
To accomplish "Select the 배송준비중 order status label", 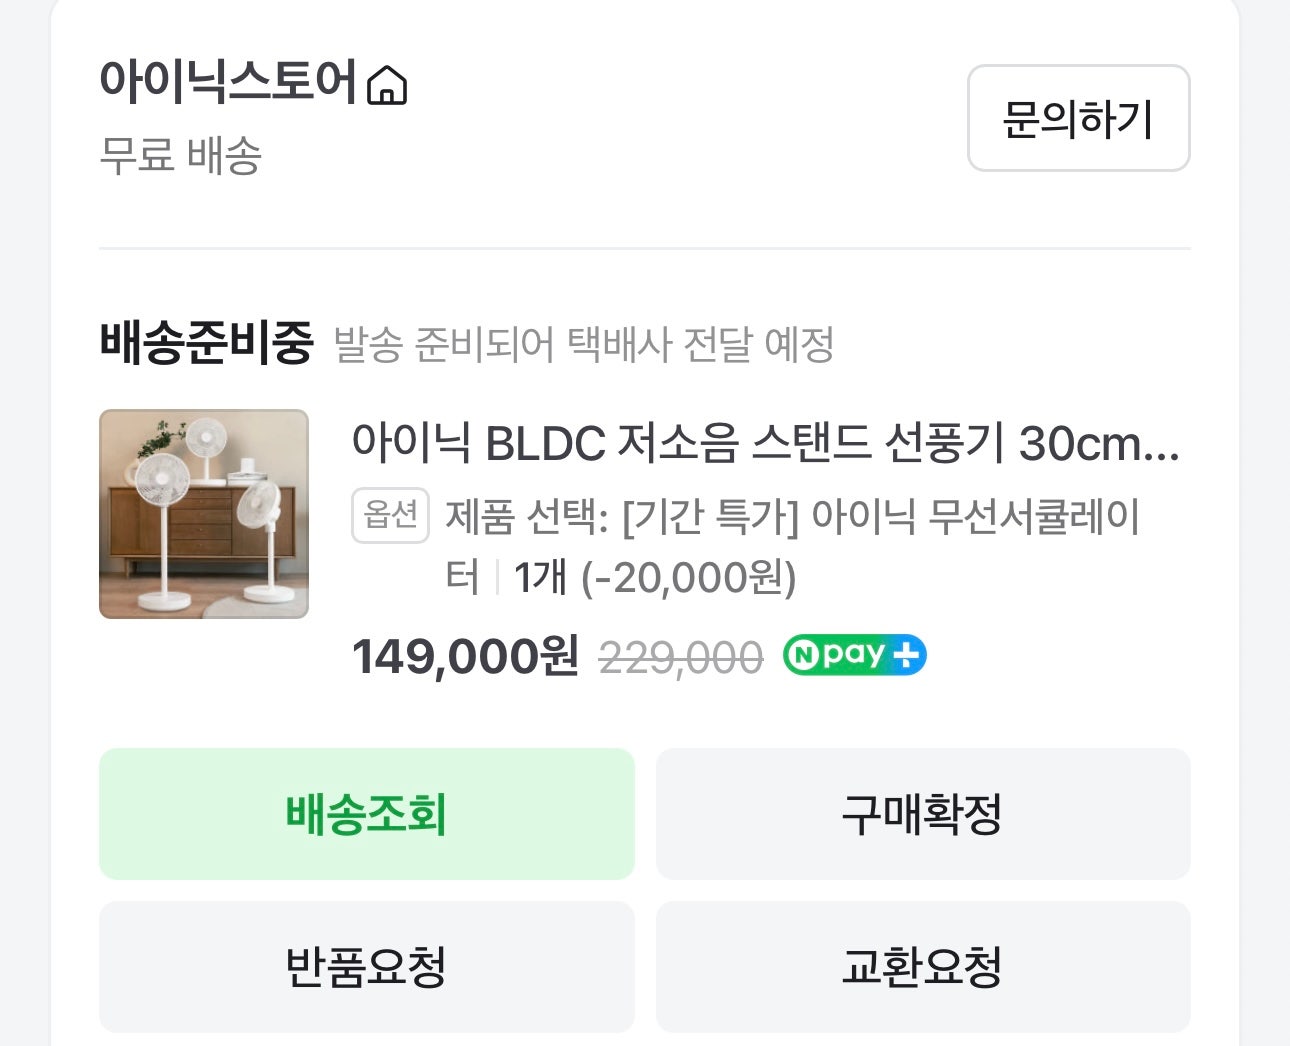I will point(207,343).
